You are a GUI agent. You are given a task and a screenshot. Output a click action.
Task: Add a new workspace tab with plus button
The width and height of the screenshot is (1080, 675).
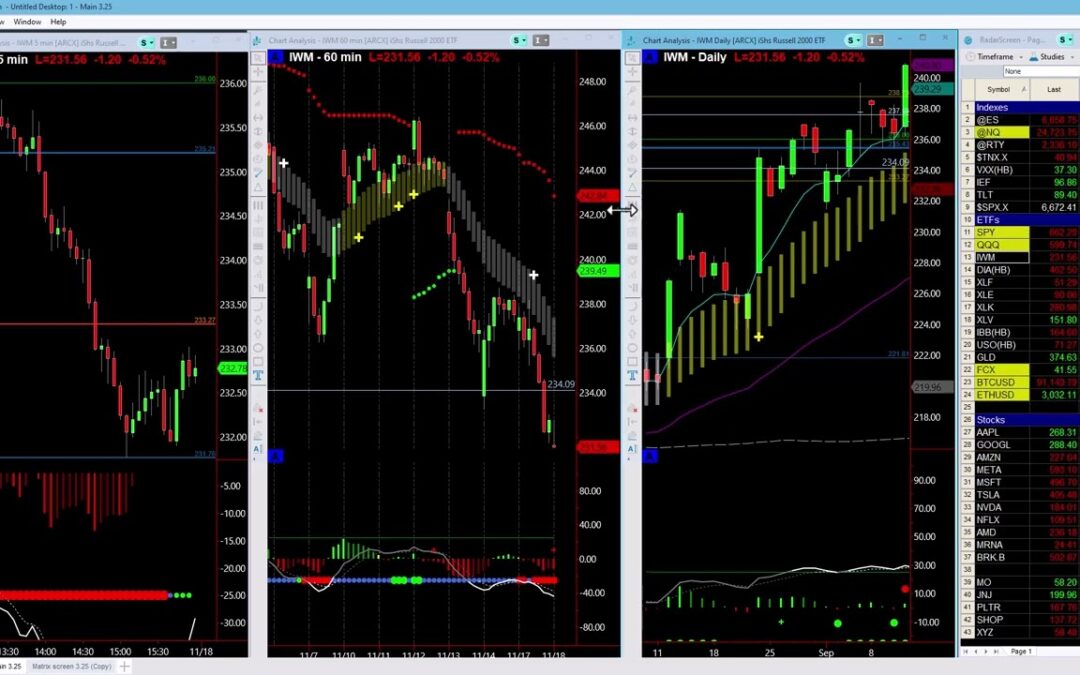(126, 665)
